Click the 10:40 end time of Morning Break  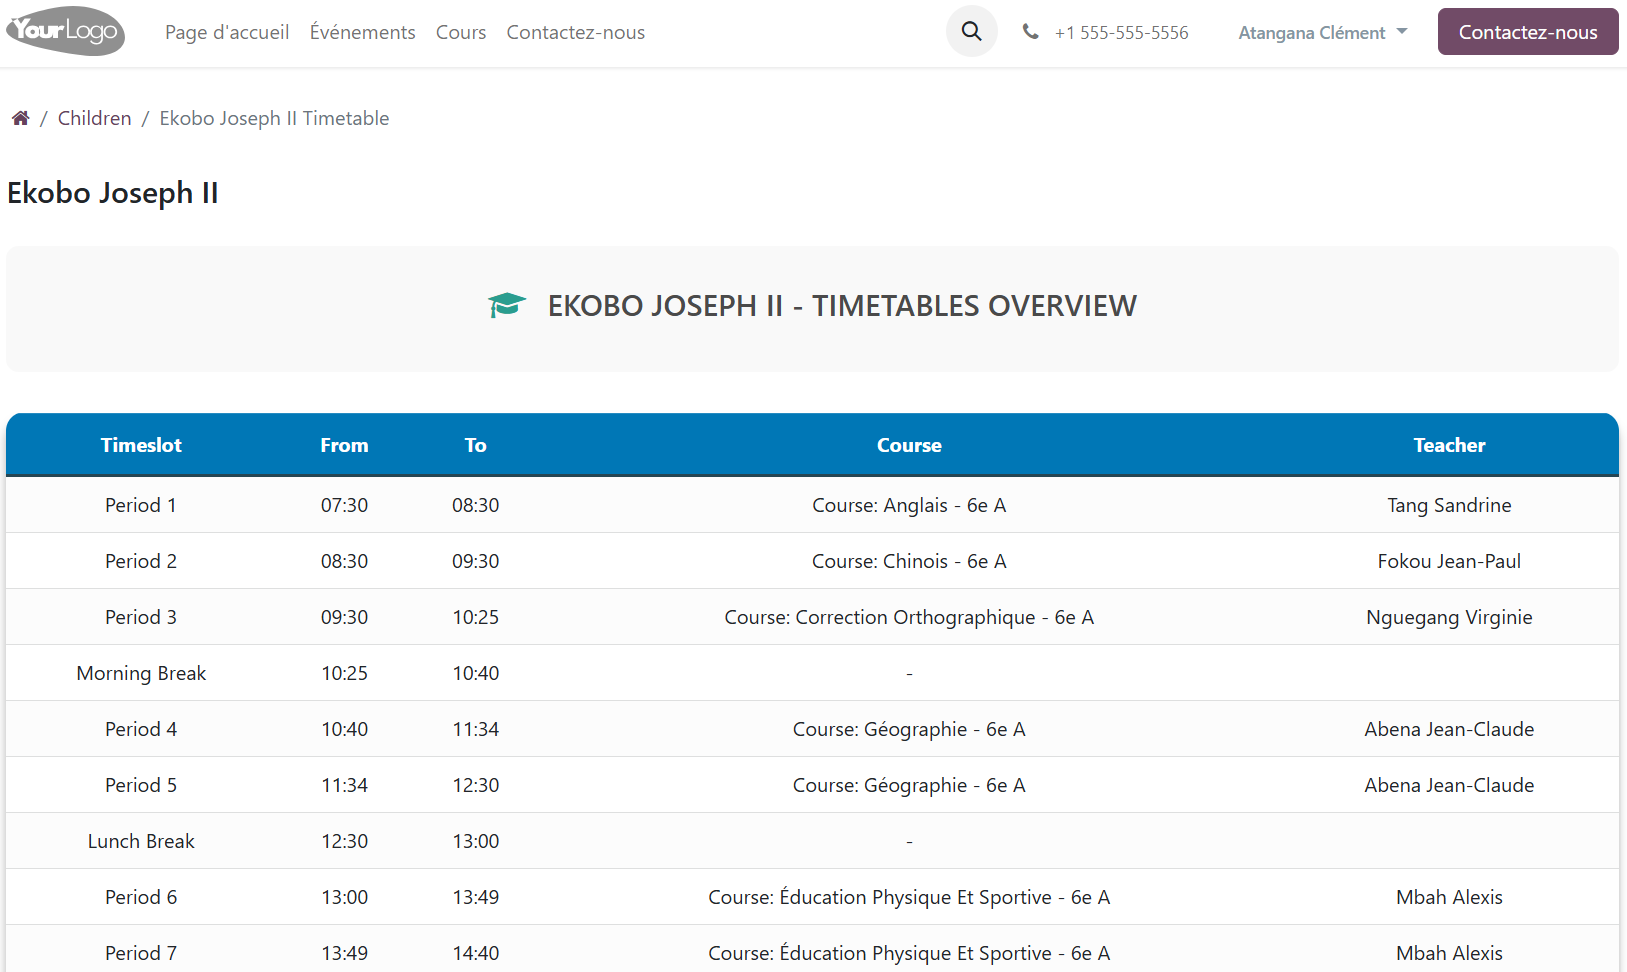[475, 673]
